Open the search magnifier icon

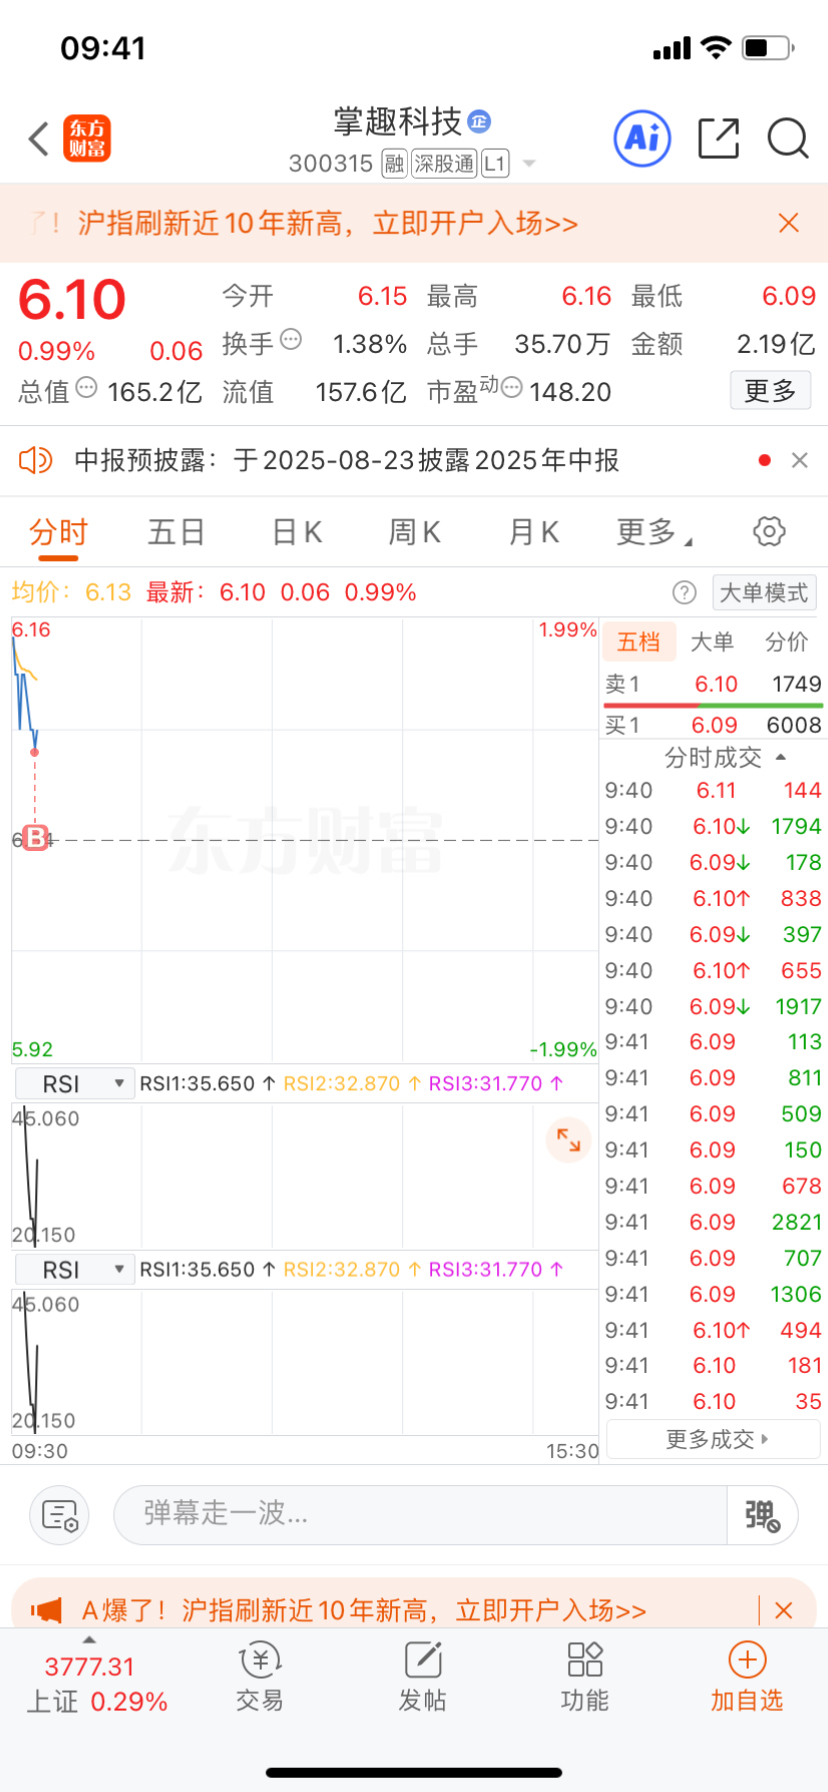point(788,138)
